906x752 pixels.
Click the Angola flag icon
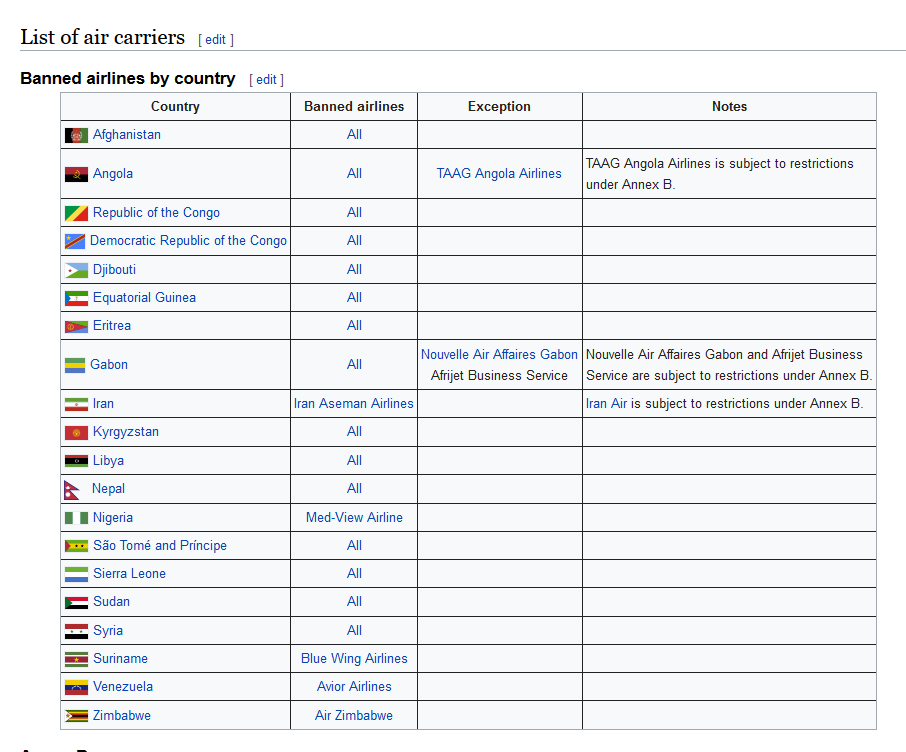coord(76,174)
